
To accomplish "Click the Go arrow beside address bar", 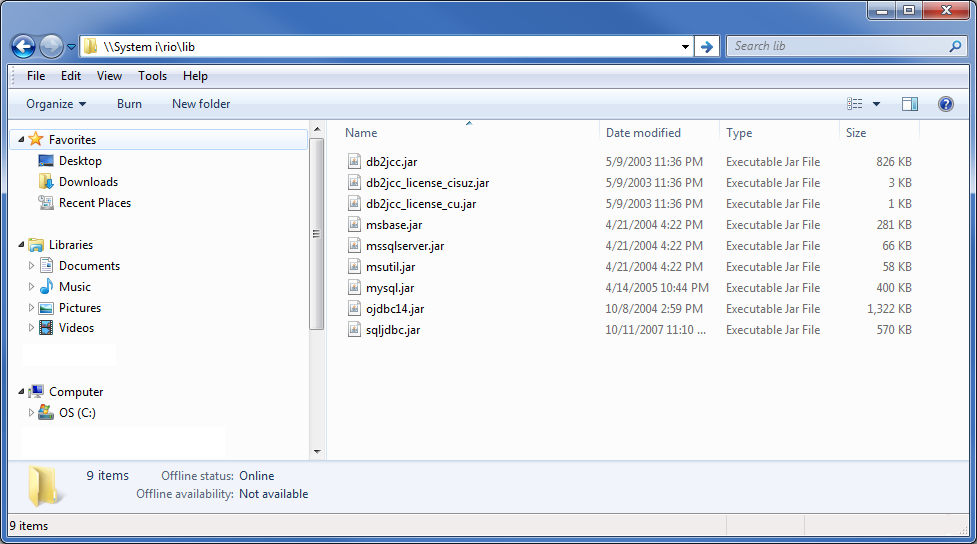I will [707, 46].
